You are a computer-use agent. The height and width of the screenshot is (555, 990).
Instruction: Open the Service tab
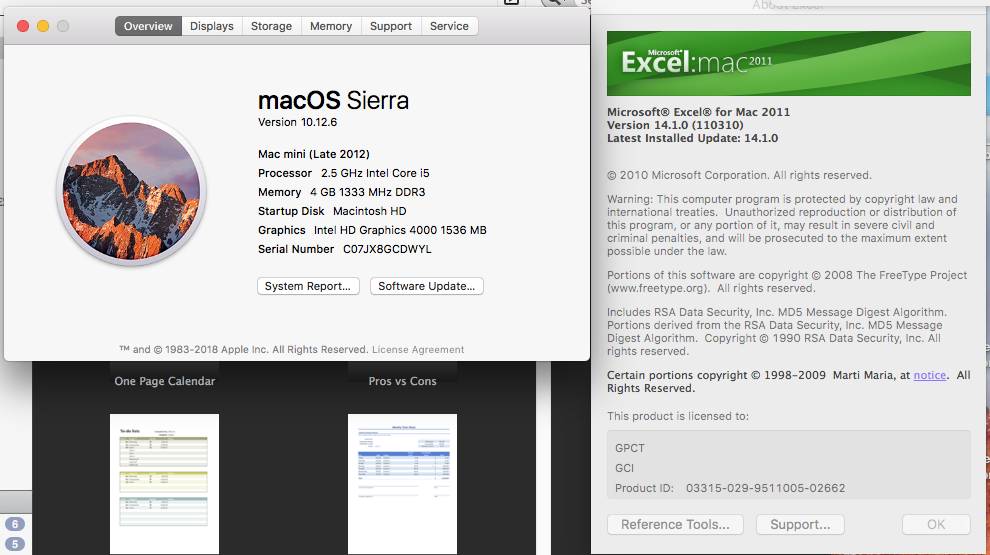click(x=449, y=26)
